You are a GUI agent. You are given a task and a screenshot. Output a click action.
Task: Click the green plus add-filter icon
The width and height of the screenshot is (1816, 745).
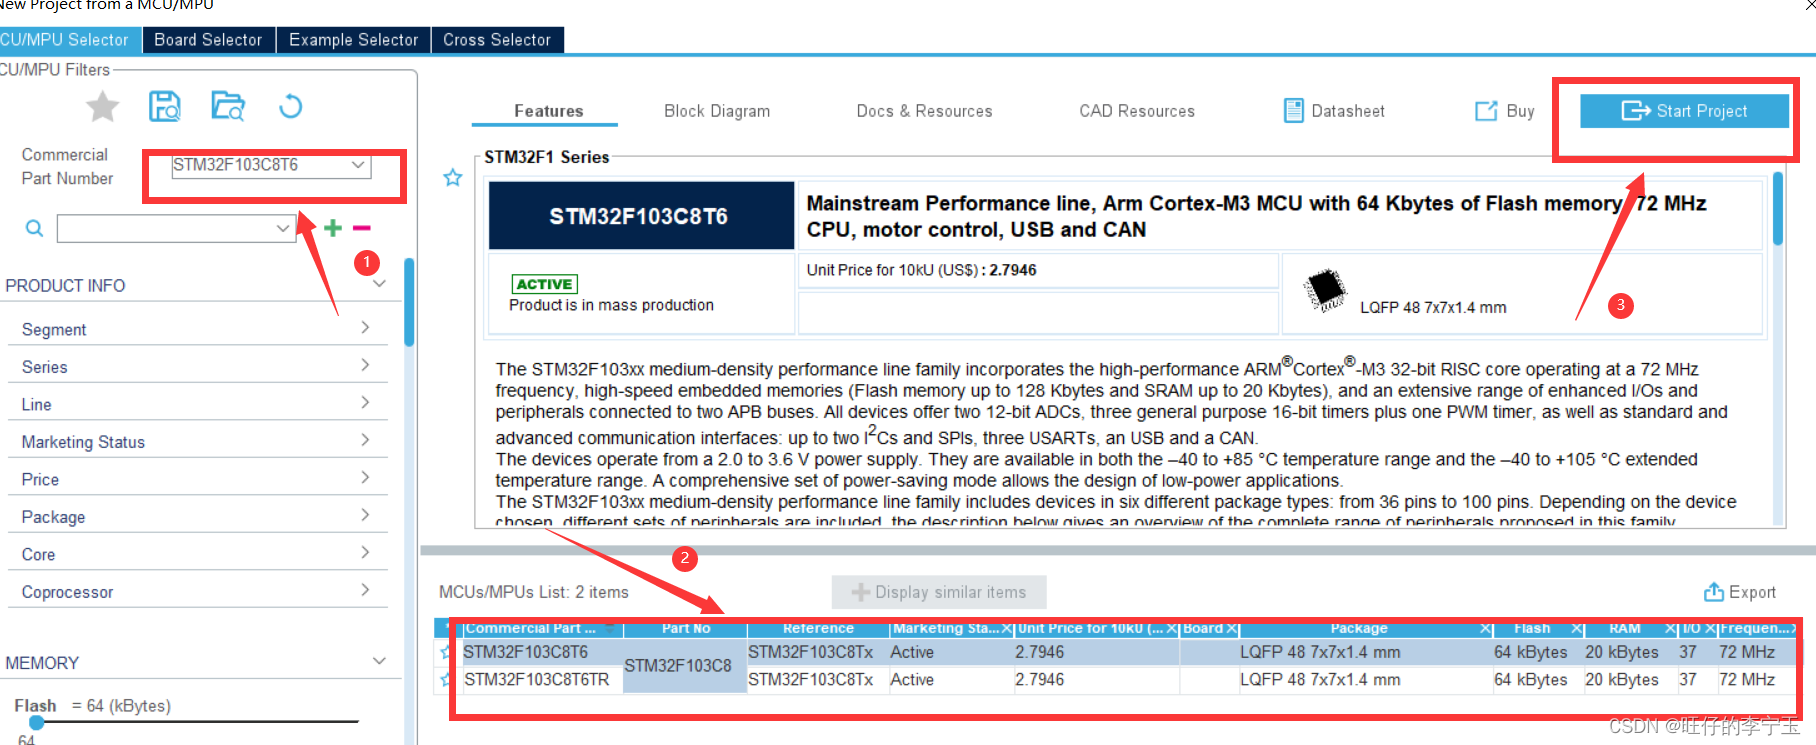pos(333,228)
